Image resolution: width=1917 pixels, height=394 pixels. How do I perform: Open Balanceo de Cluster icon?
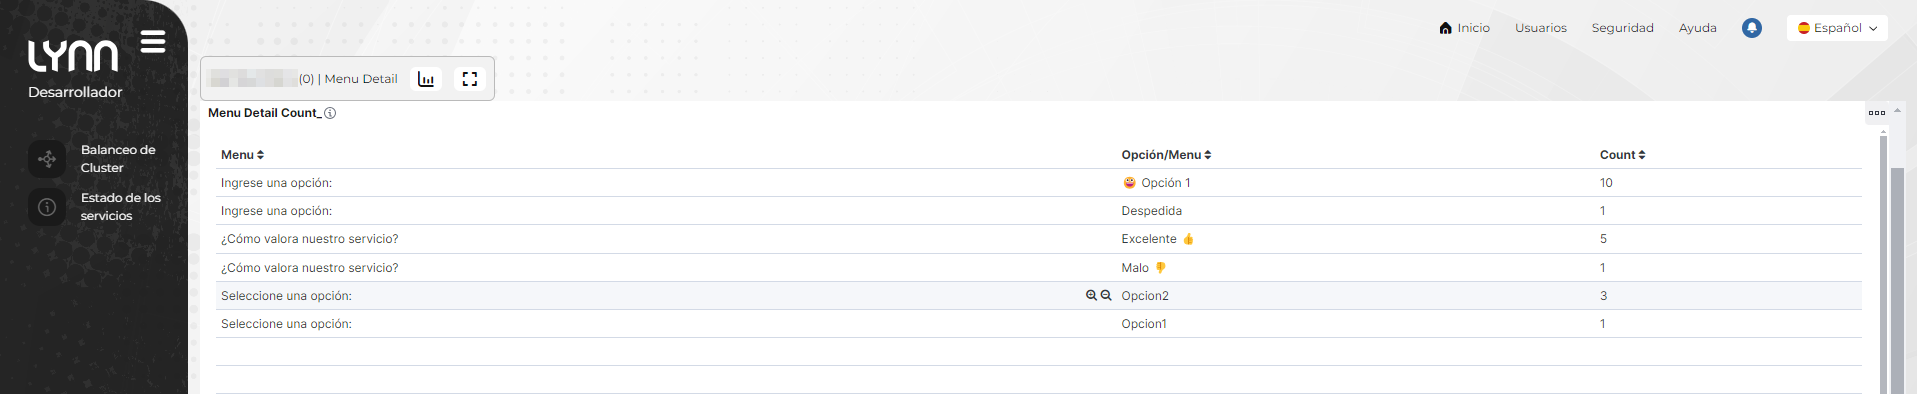(47, 159)
